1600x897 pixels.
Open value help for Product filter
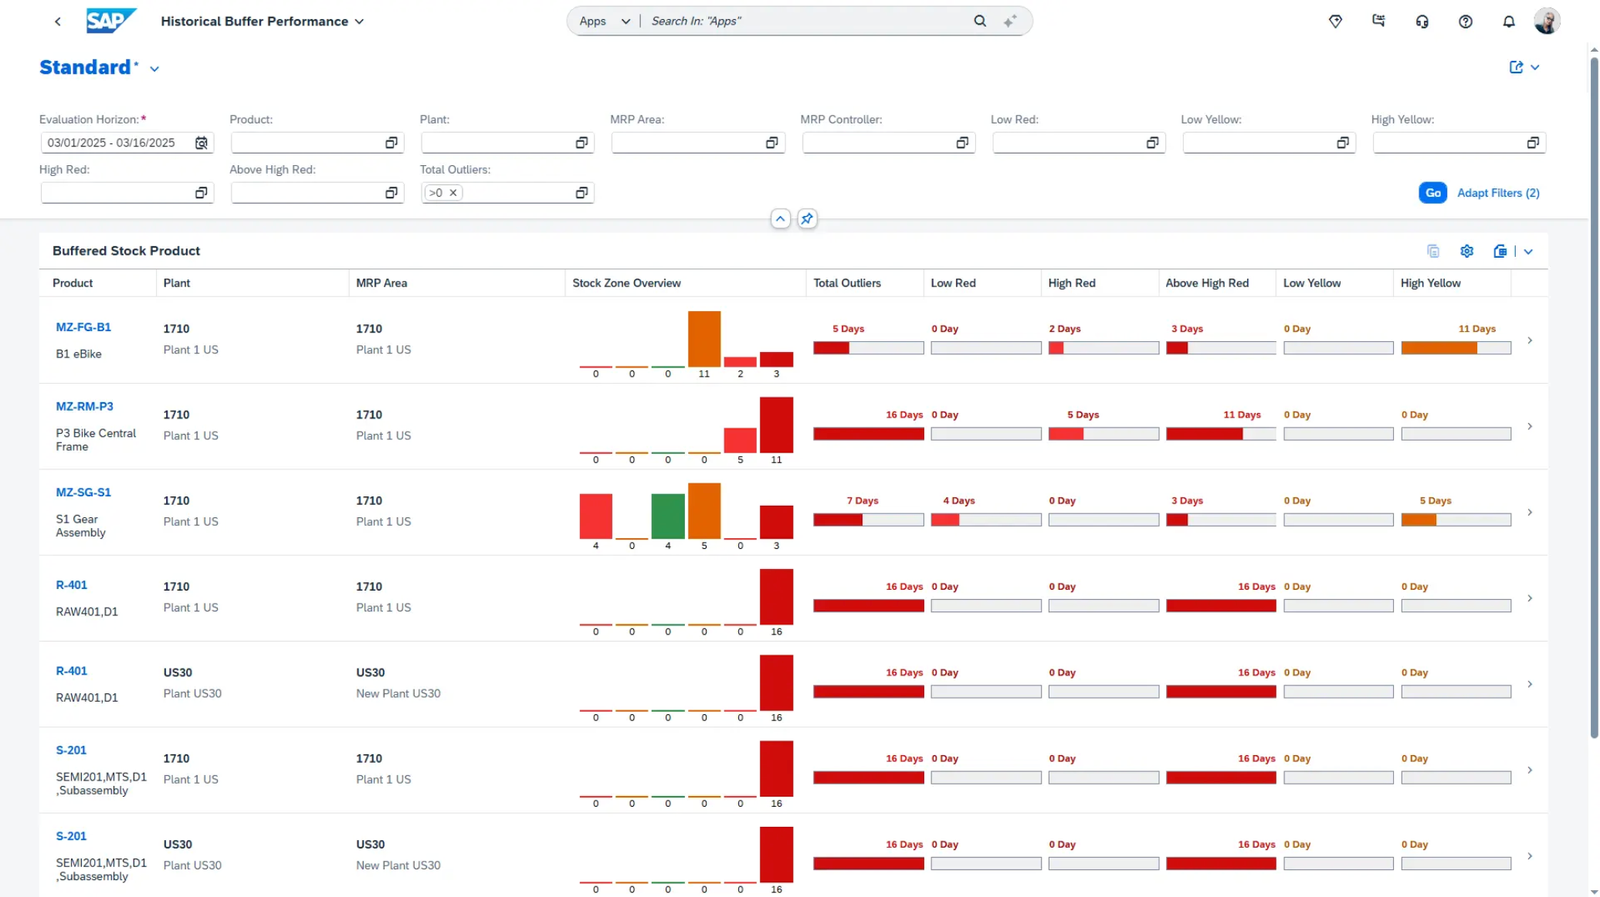pos(391,143)
